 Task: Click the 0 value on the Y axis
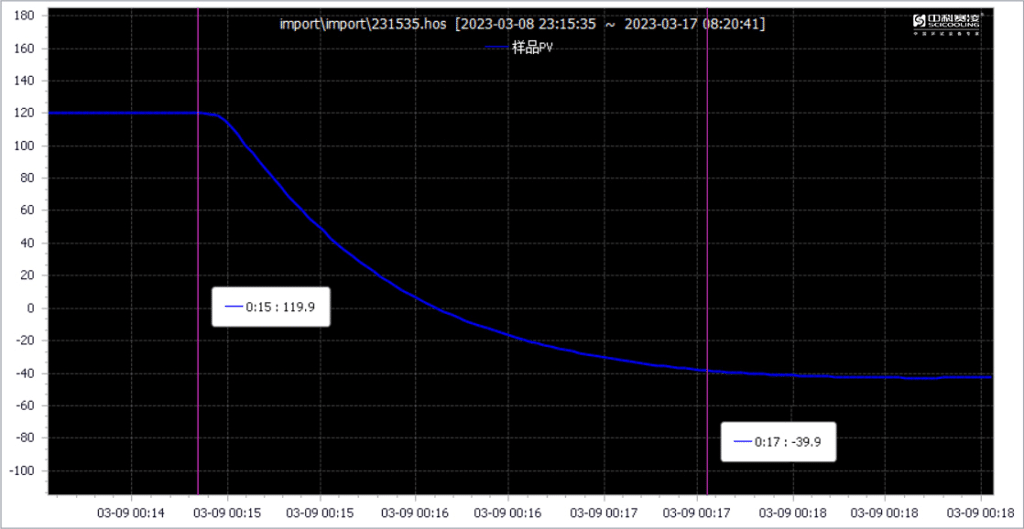click(30, 308)
